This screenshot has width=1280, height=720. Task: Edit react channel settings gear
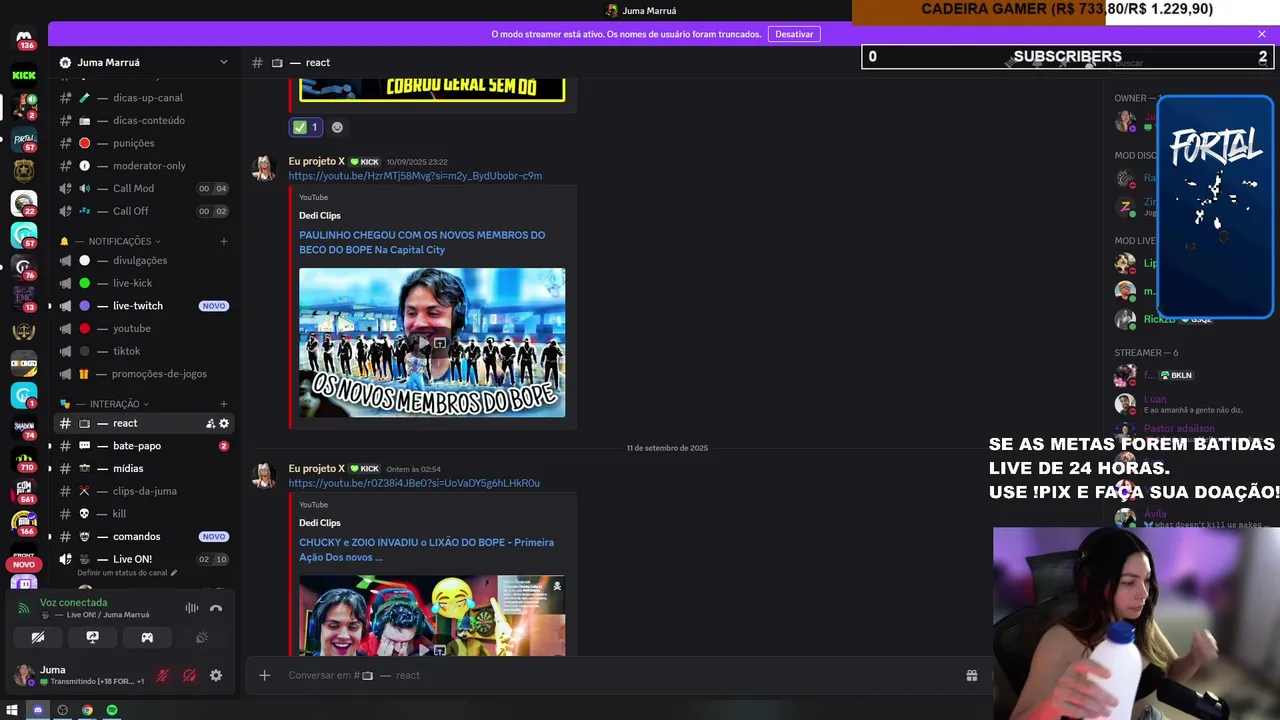pos(224,424)
